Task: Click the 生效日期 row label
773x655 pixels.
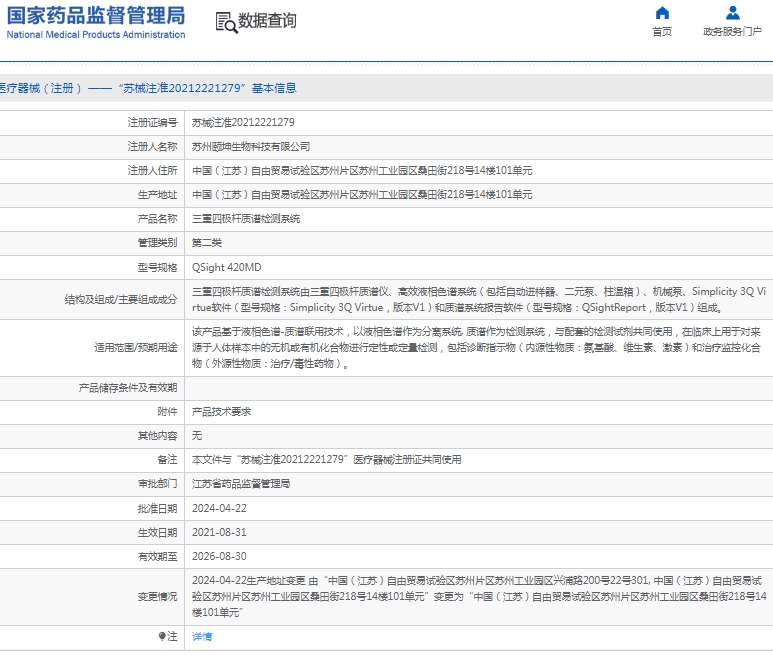Action: (157, 532)
